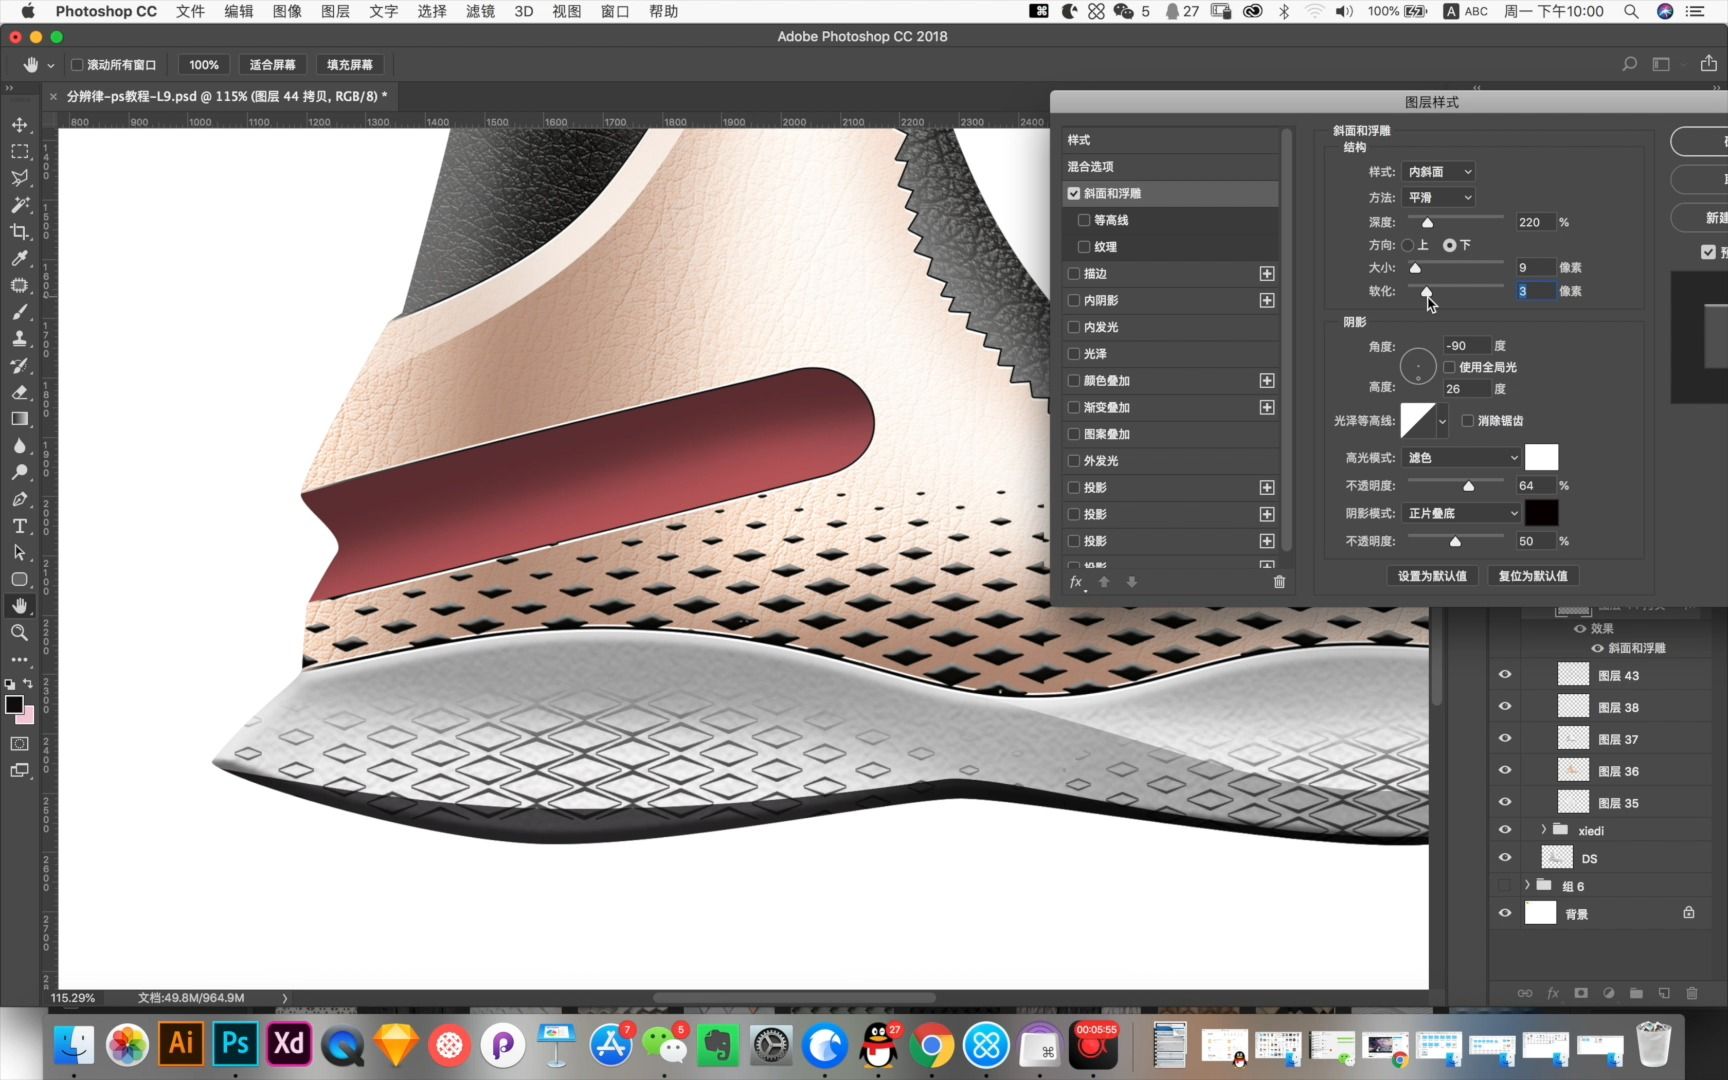The height and width of the screenshot is (1080, 1728).
Task: Select the Path Selection tool
Action: coord(19,552)
